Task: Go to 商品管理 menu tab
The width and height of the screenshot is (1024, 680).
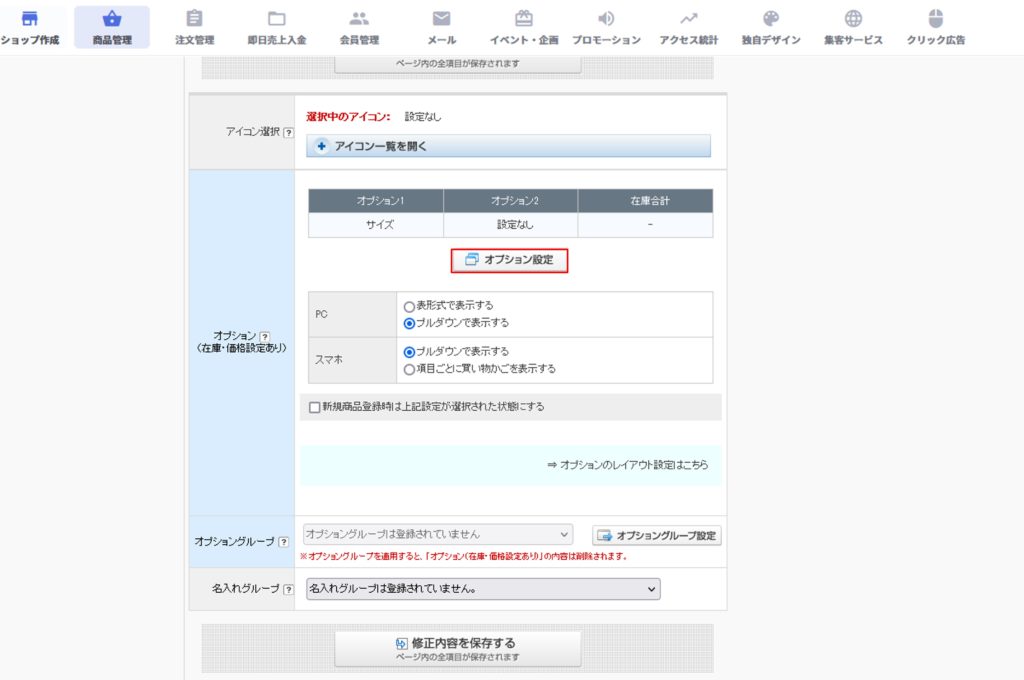Action: (x=112, y=27)
